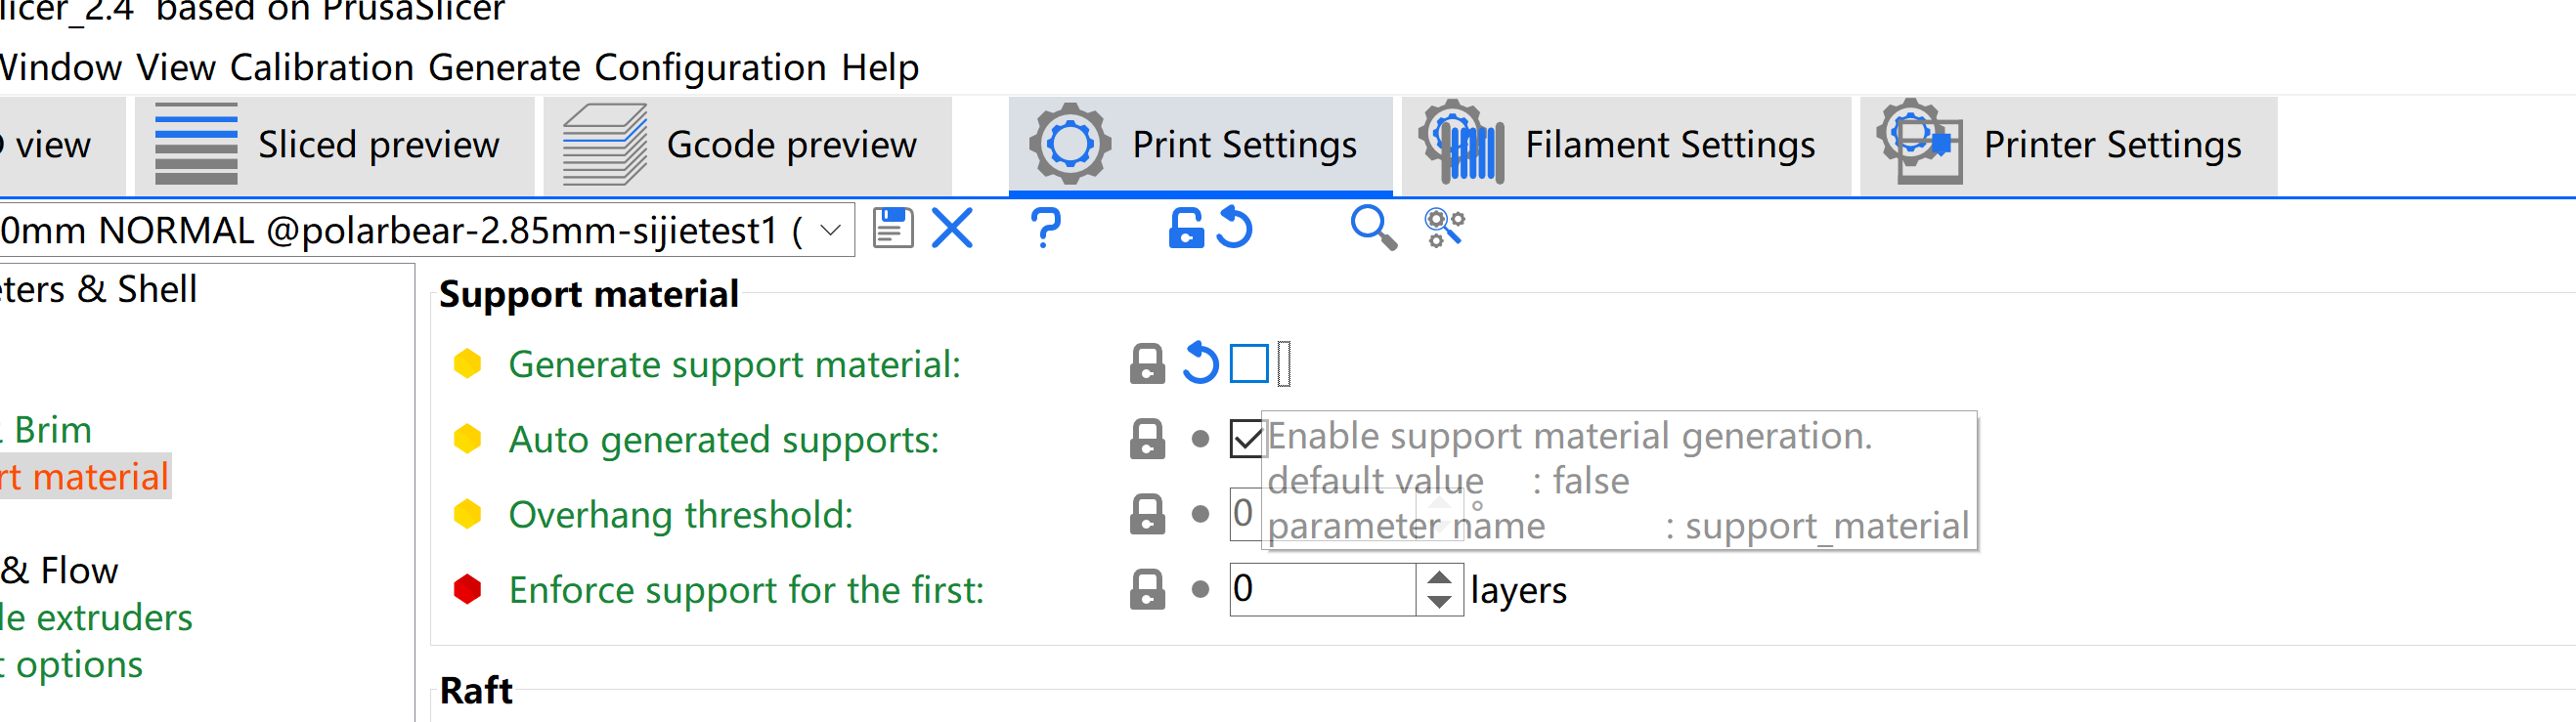Switch to the Filament Settings tab
The height and width of the screenshot is (722, 2576).
1624,145
